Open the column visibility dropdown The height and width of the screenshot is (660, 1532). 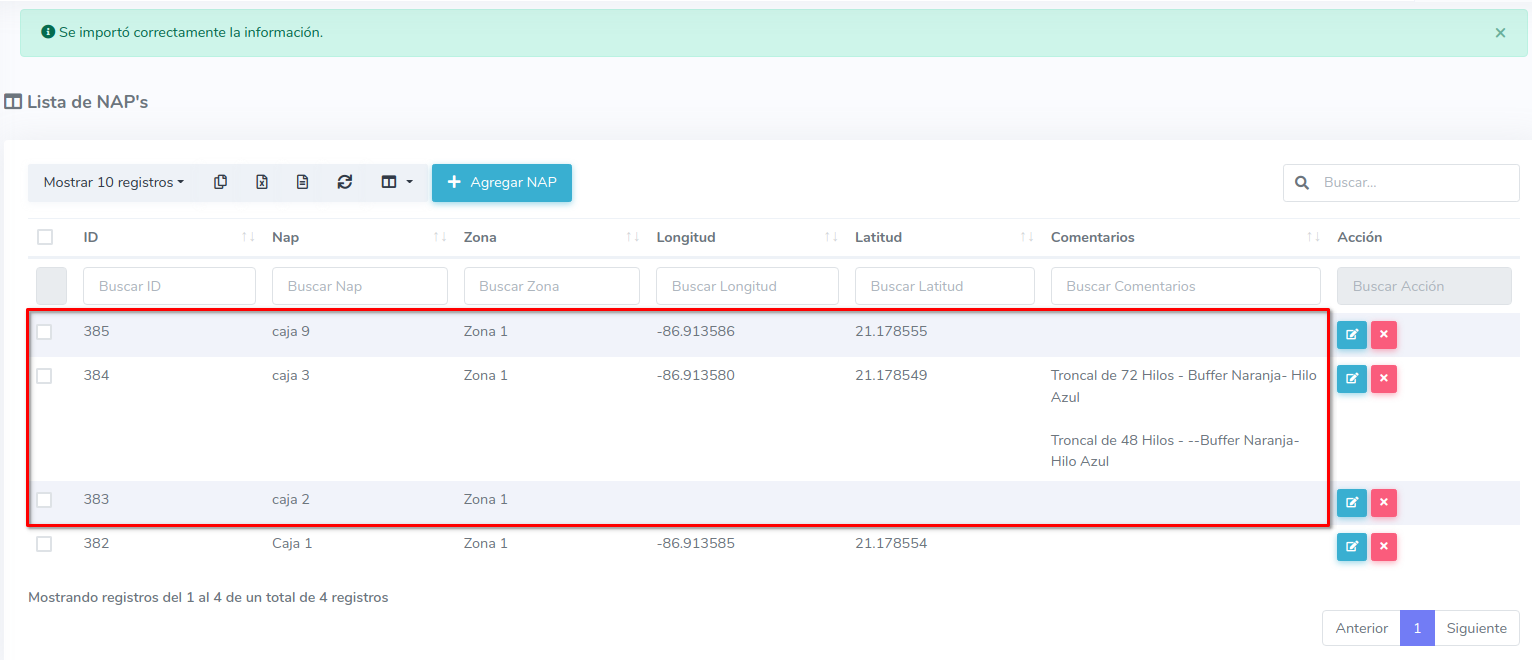(397, 182)
